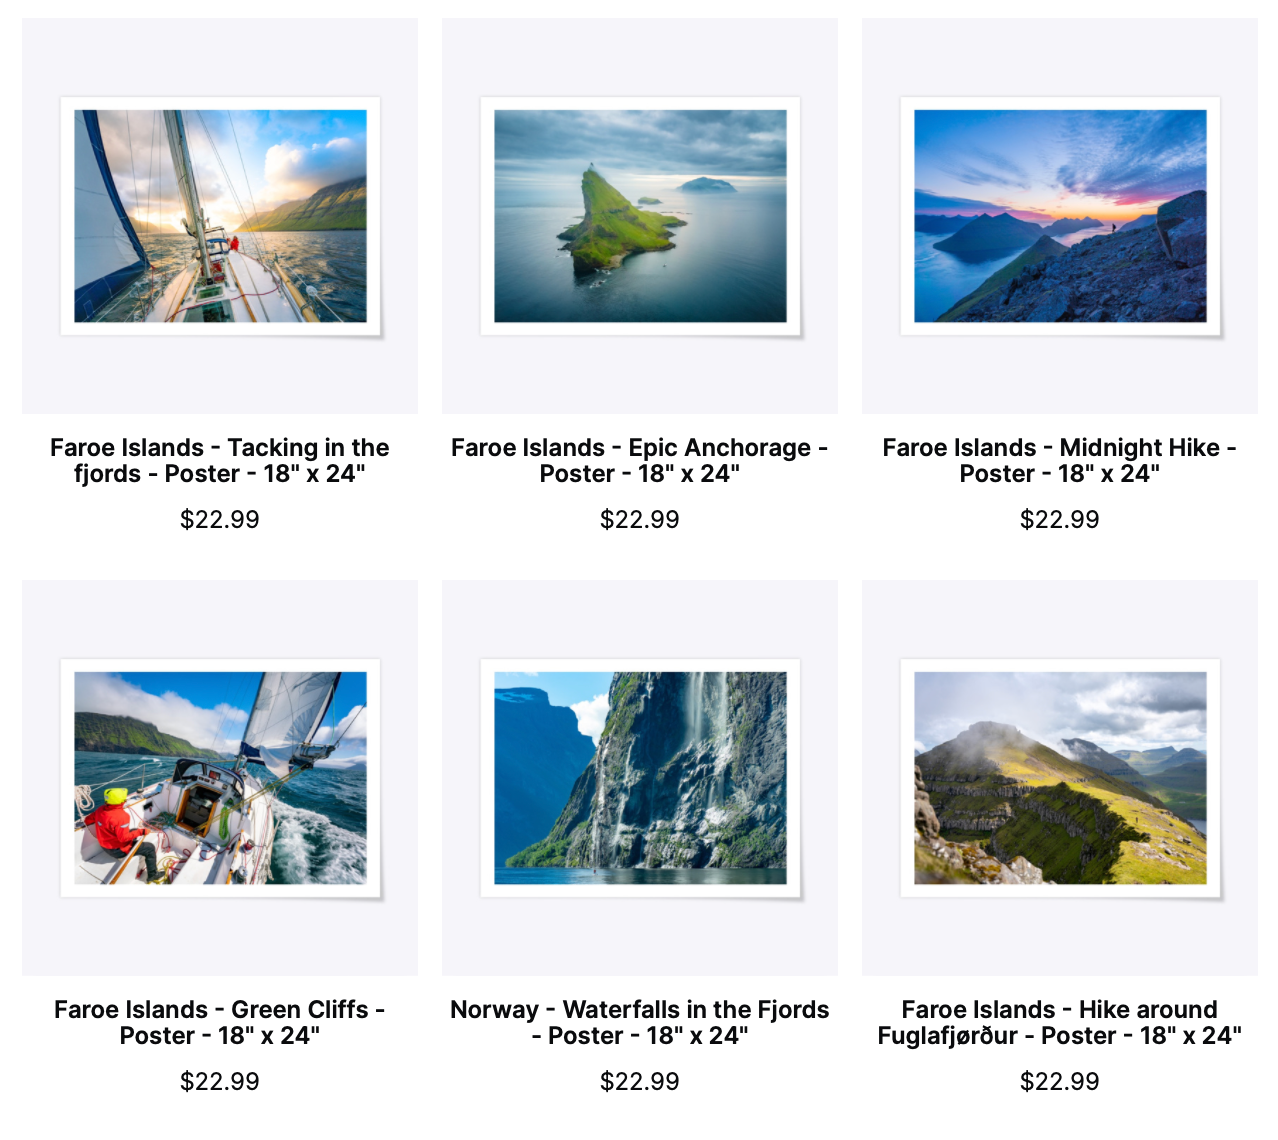
Task: Click the 'Faroe Islands - Epic Anchorage' title
Action: point(640,461)
